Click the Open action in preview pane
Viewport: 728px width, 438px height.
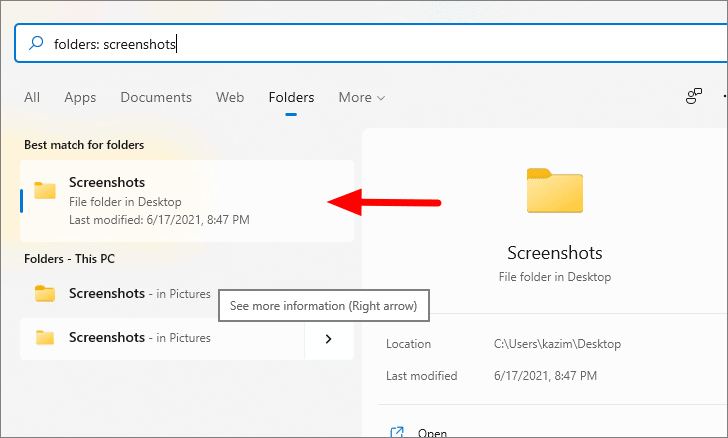432,432
